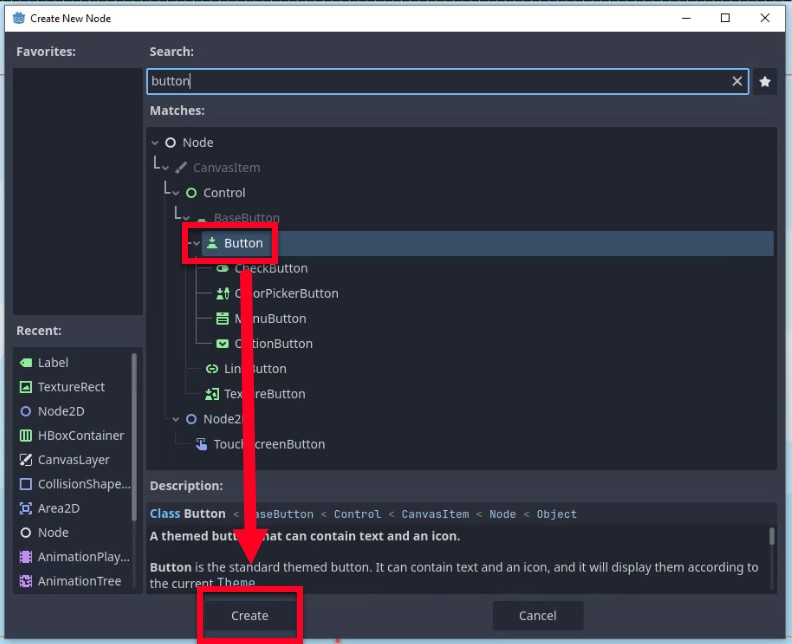Click the TouchScreenButton icon
The height and width of the screenshot is (644, 792).
pyautogui.click(x=202, y=444)
